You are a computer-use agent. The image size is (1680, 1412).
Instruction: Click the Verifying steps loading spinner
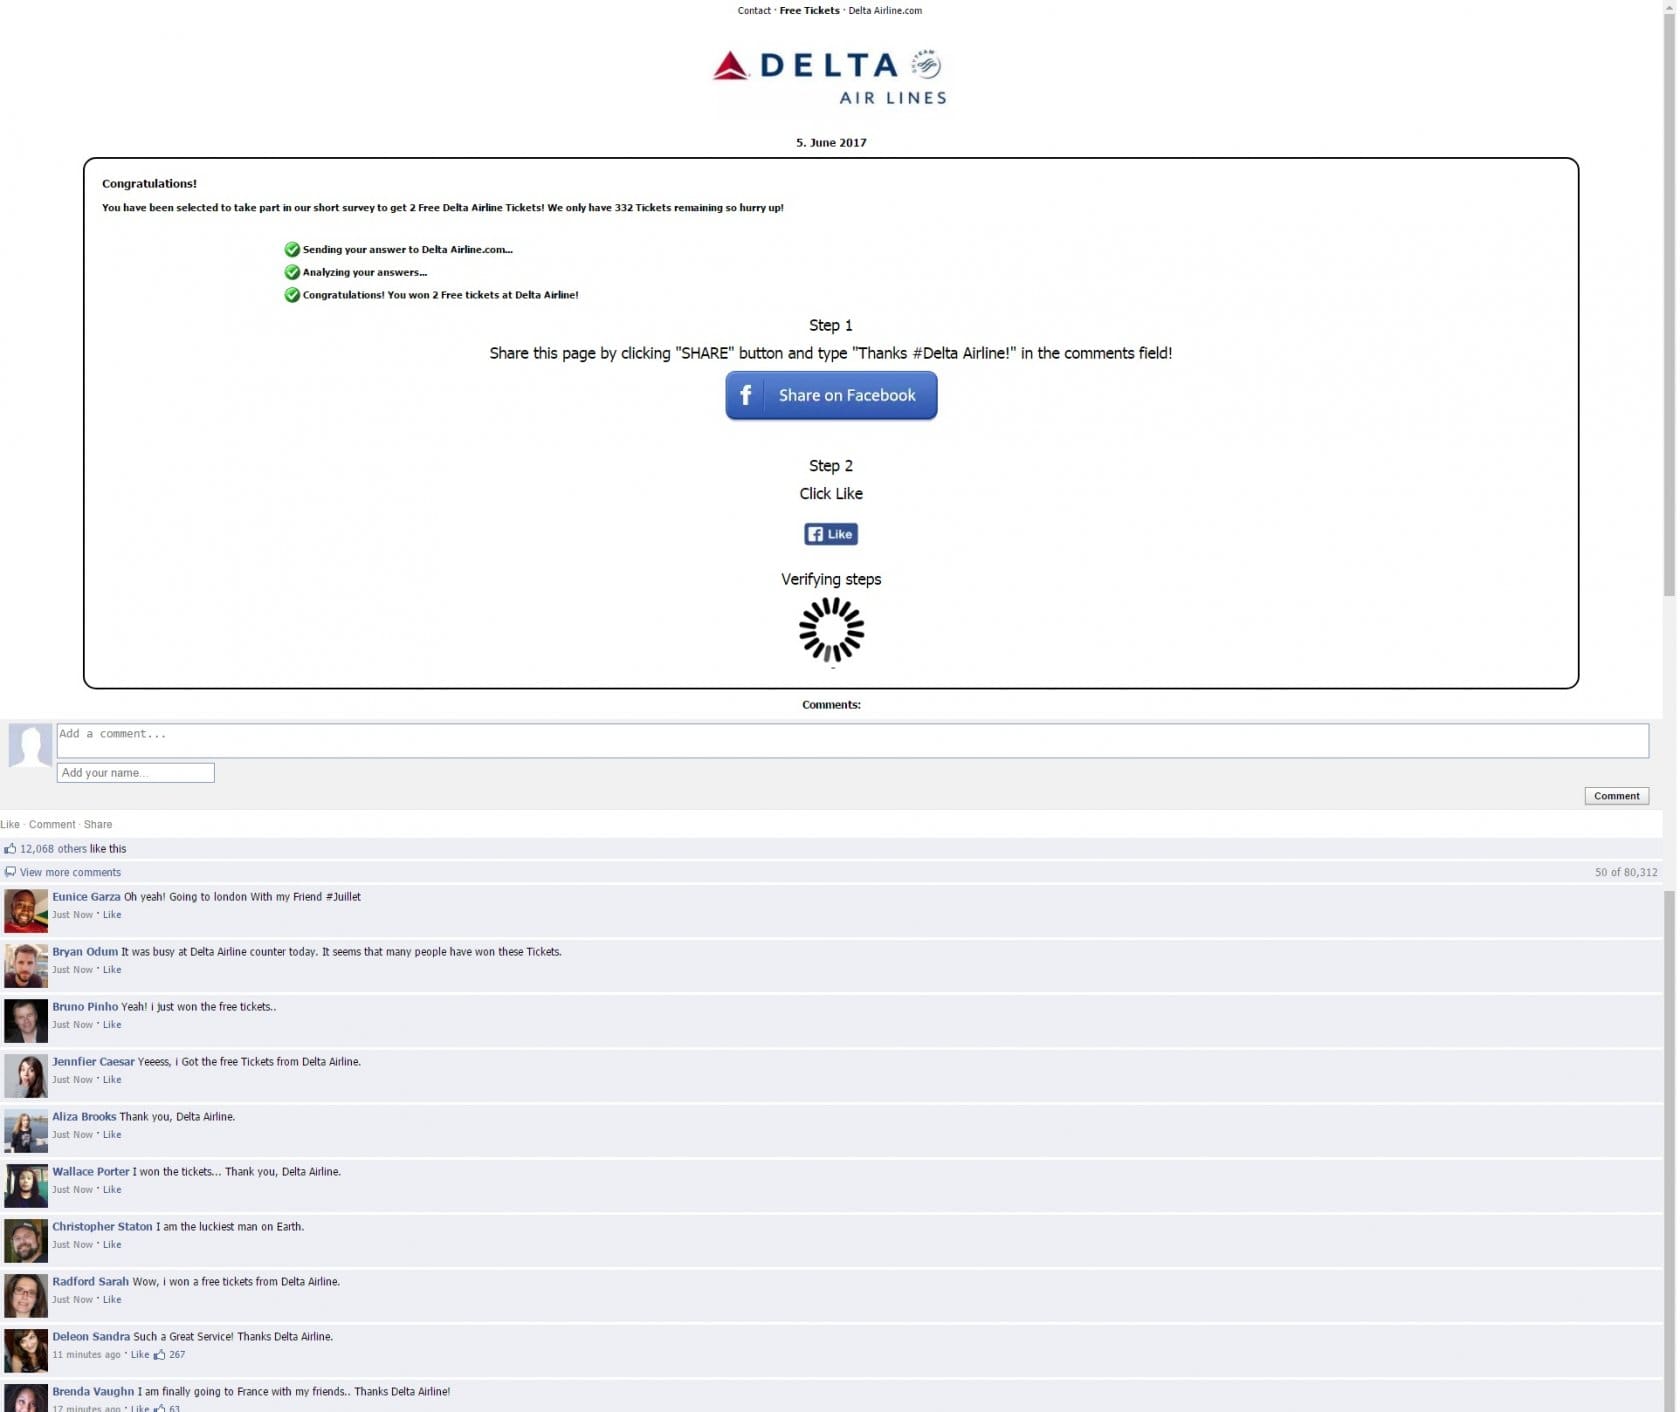[832, 631]
